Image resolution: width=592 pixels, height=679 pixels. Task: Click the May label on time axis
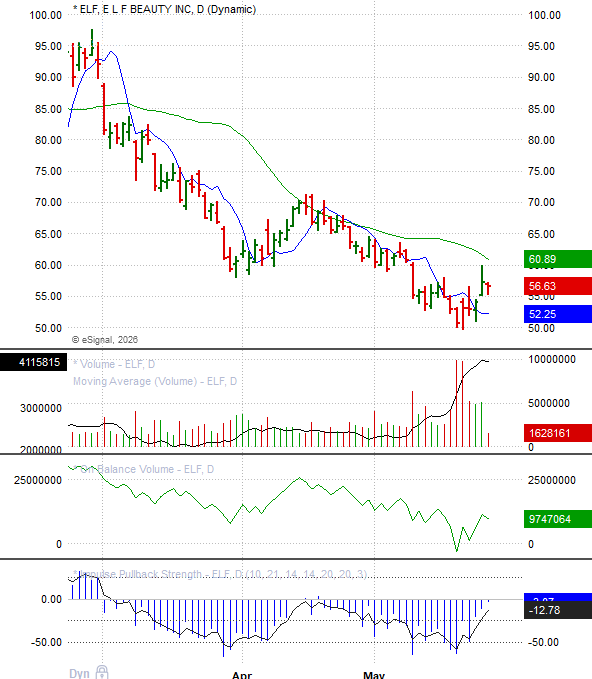coord(374,675)
